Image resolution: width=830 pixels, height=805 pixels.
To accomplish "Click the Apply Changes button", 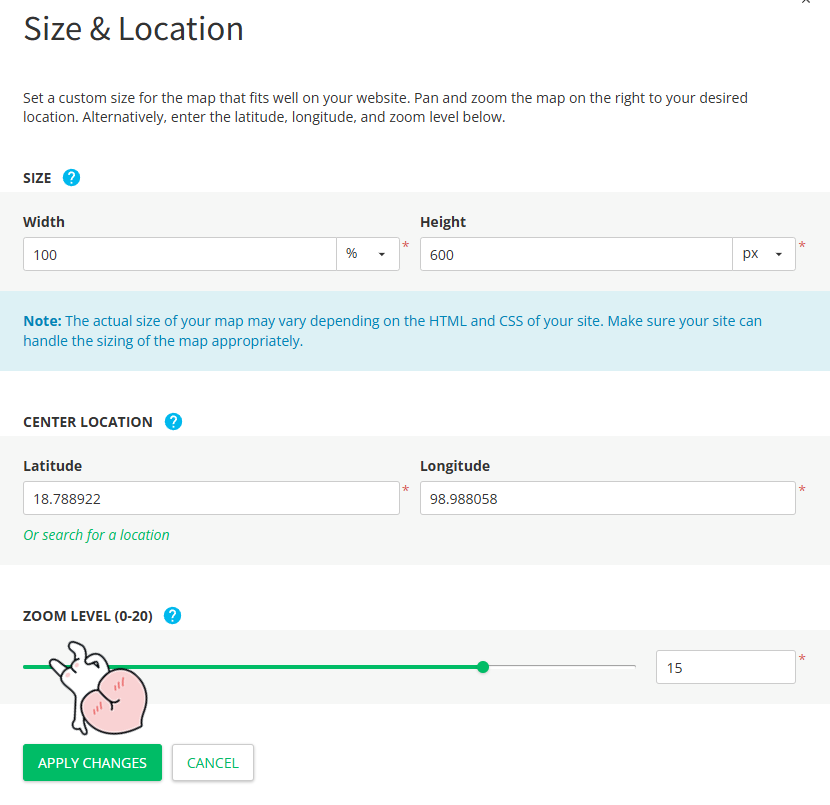I will 92,763.
